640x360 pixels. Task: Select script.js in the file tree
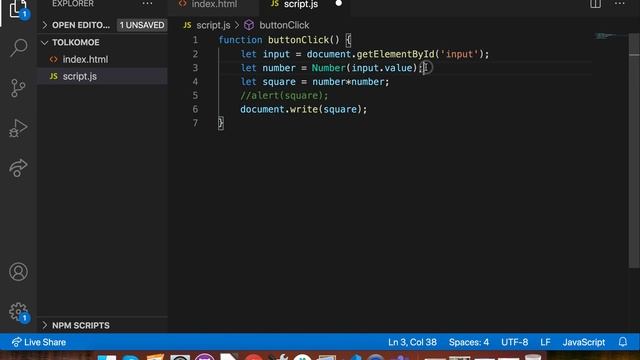coord(102,76)
